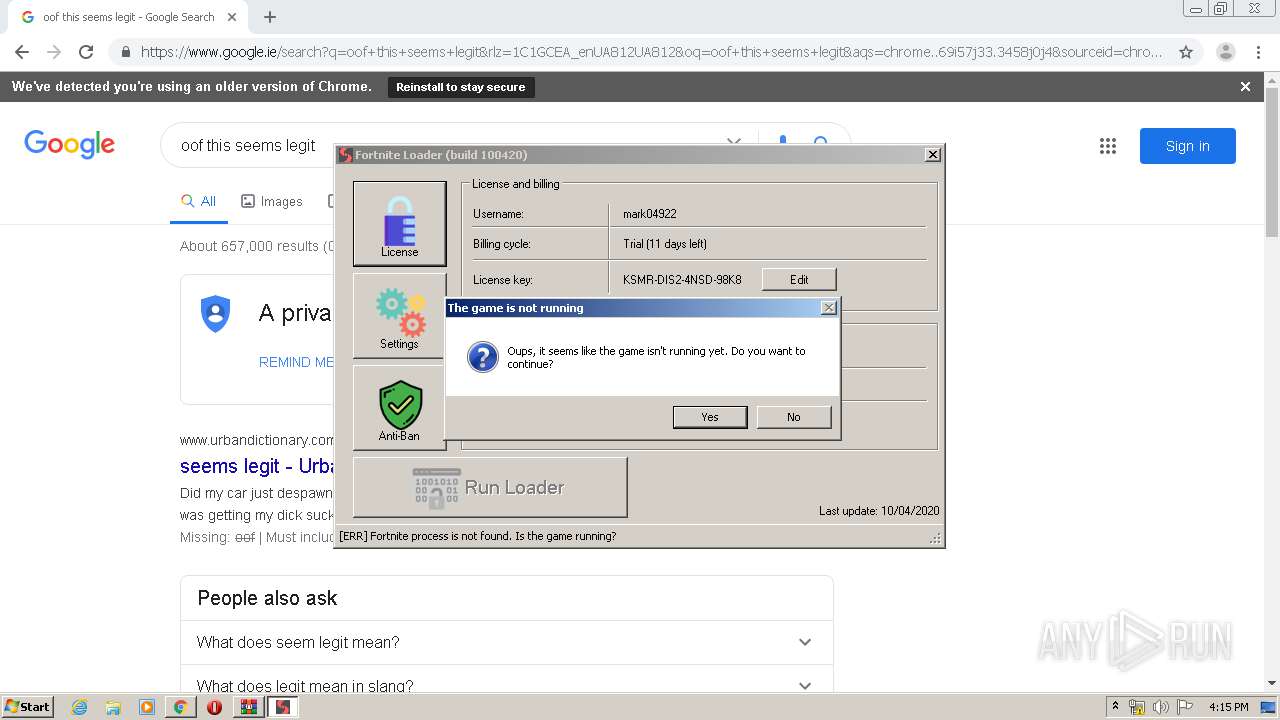Dismiss the older Chrome version warning bar
The height and width of the screenshot is (720, 1280).
(1245, 87)
